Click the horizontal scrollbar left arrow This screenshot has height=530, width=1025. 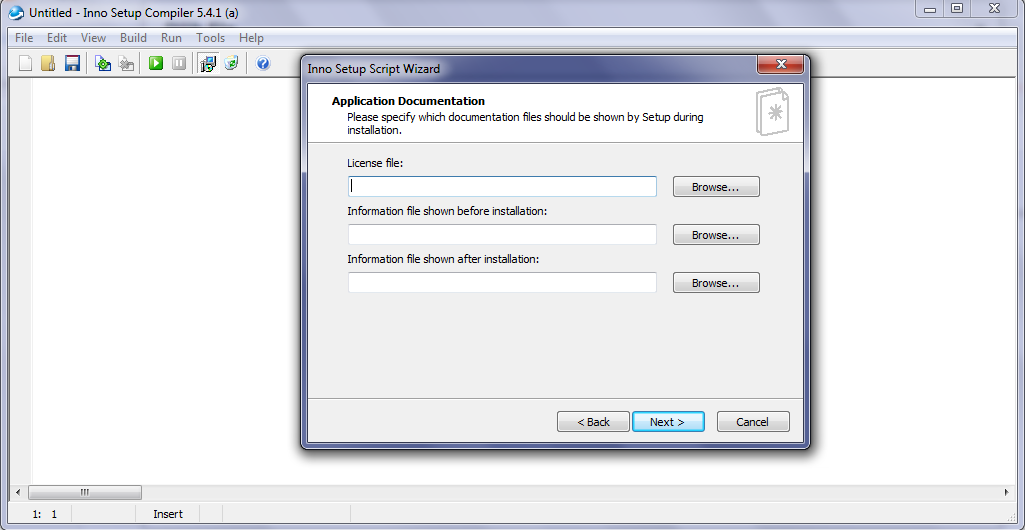point(18,492)
